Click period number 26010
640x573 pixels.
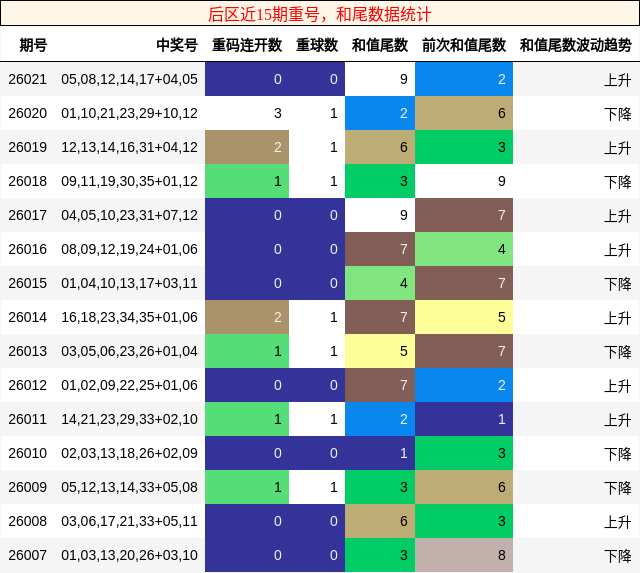[28, 453]
